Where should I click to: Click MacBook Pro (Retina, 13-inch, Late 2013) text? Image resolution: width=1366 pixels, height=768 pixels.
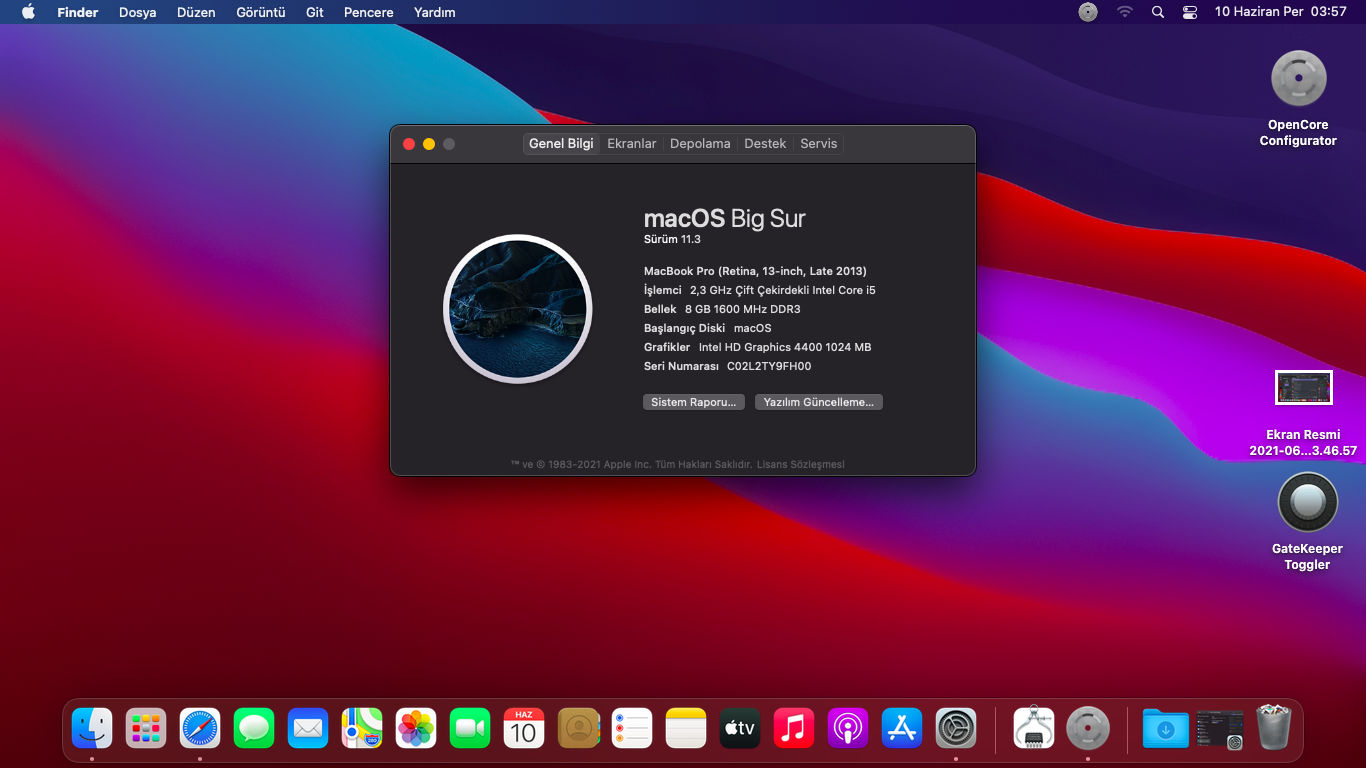[x=755, y=271]
